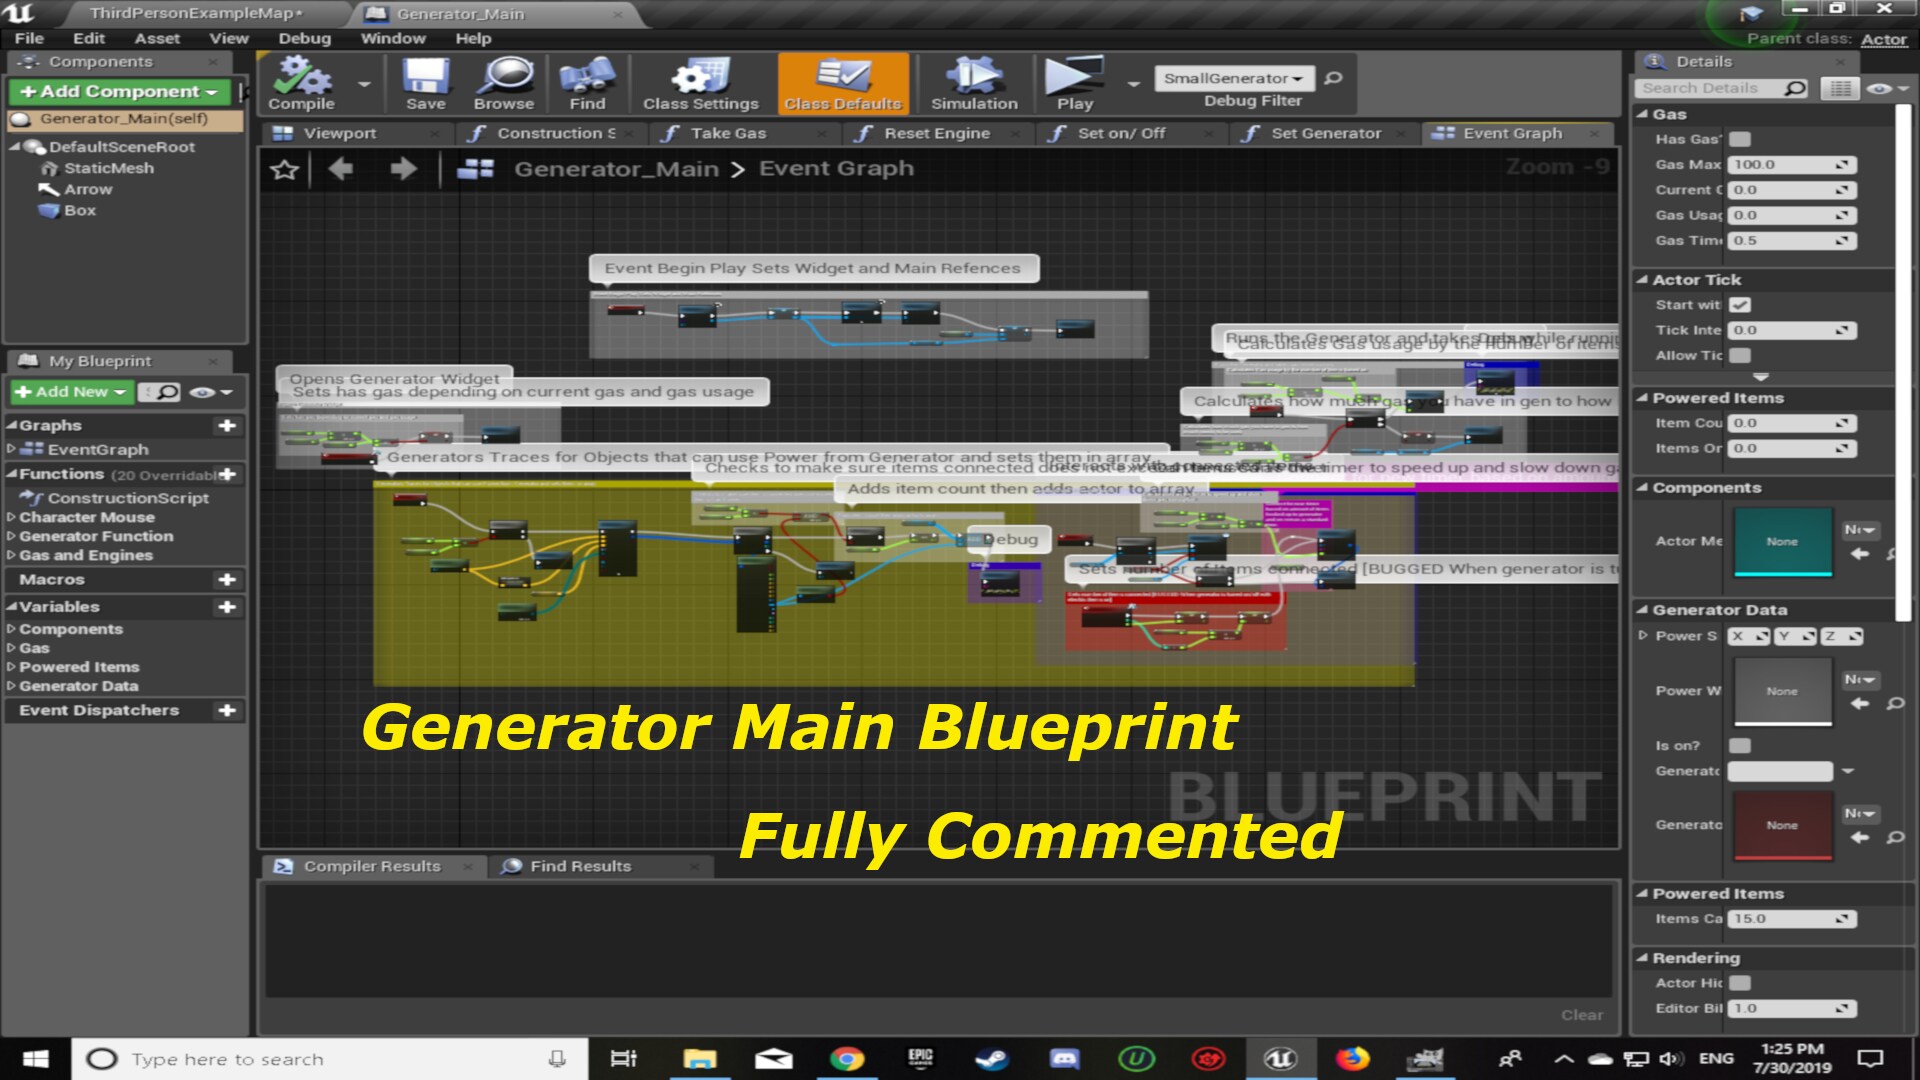Launch Simulation mode

pos(974,82)
